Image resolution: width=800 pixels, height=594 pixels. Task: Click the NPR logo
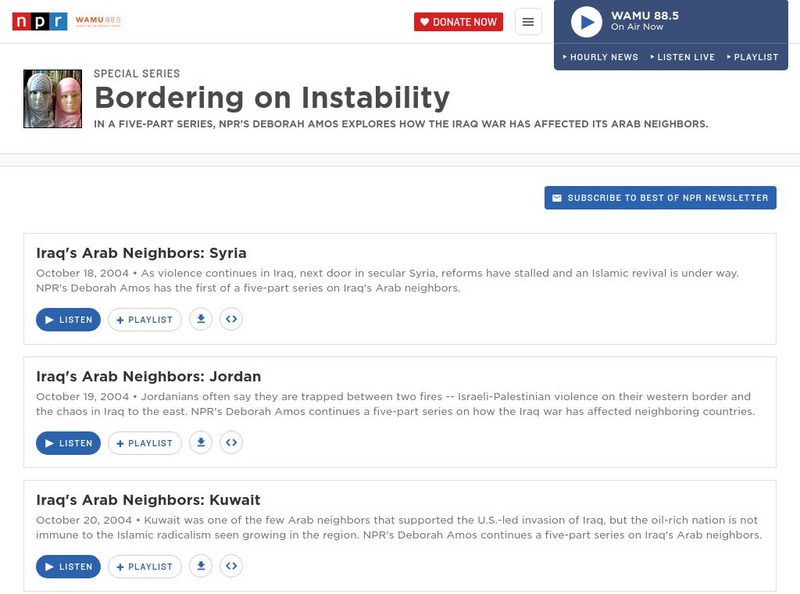40,21
